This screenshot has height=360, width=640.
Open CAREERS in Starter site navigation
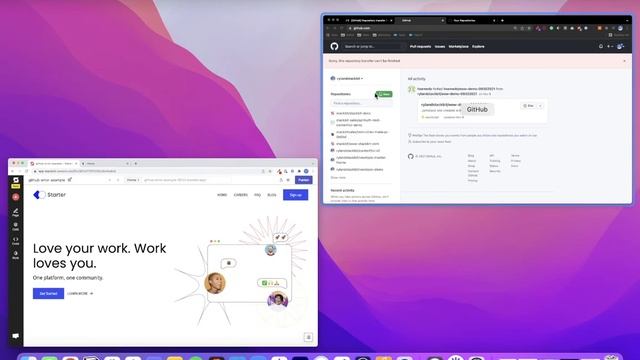point(240,195)
